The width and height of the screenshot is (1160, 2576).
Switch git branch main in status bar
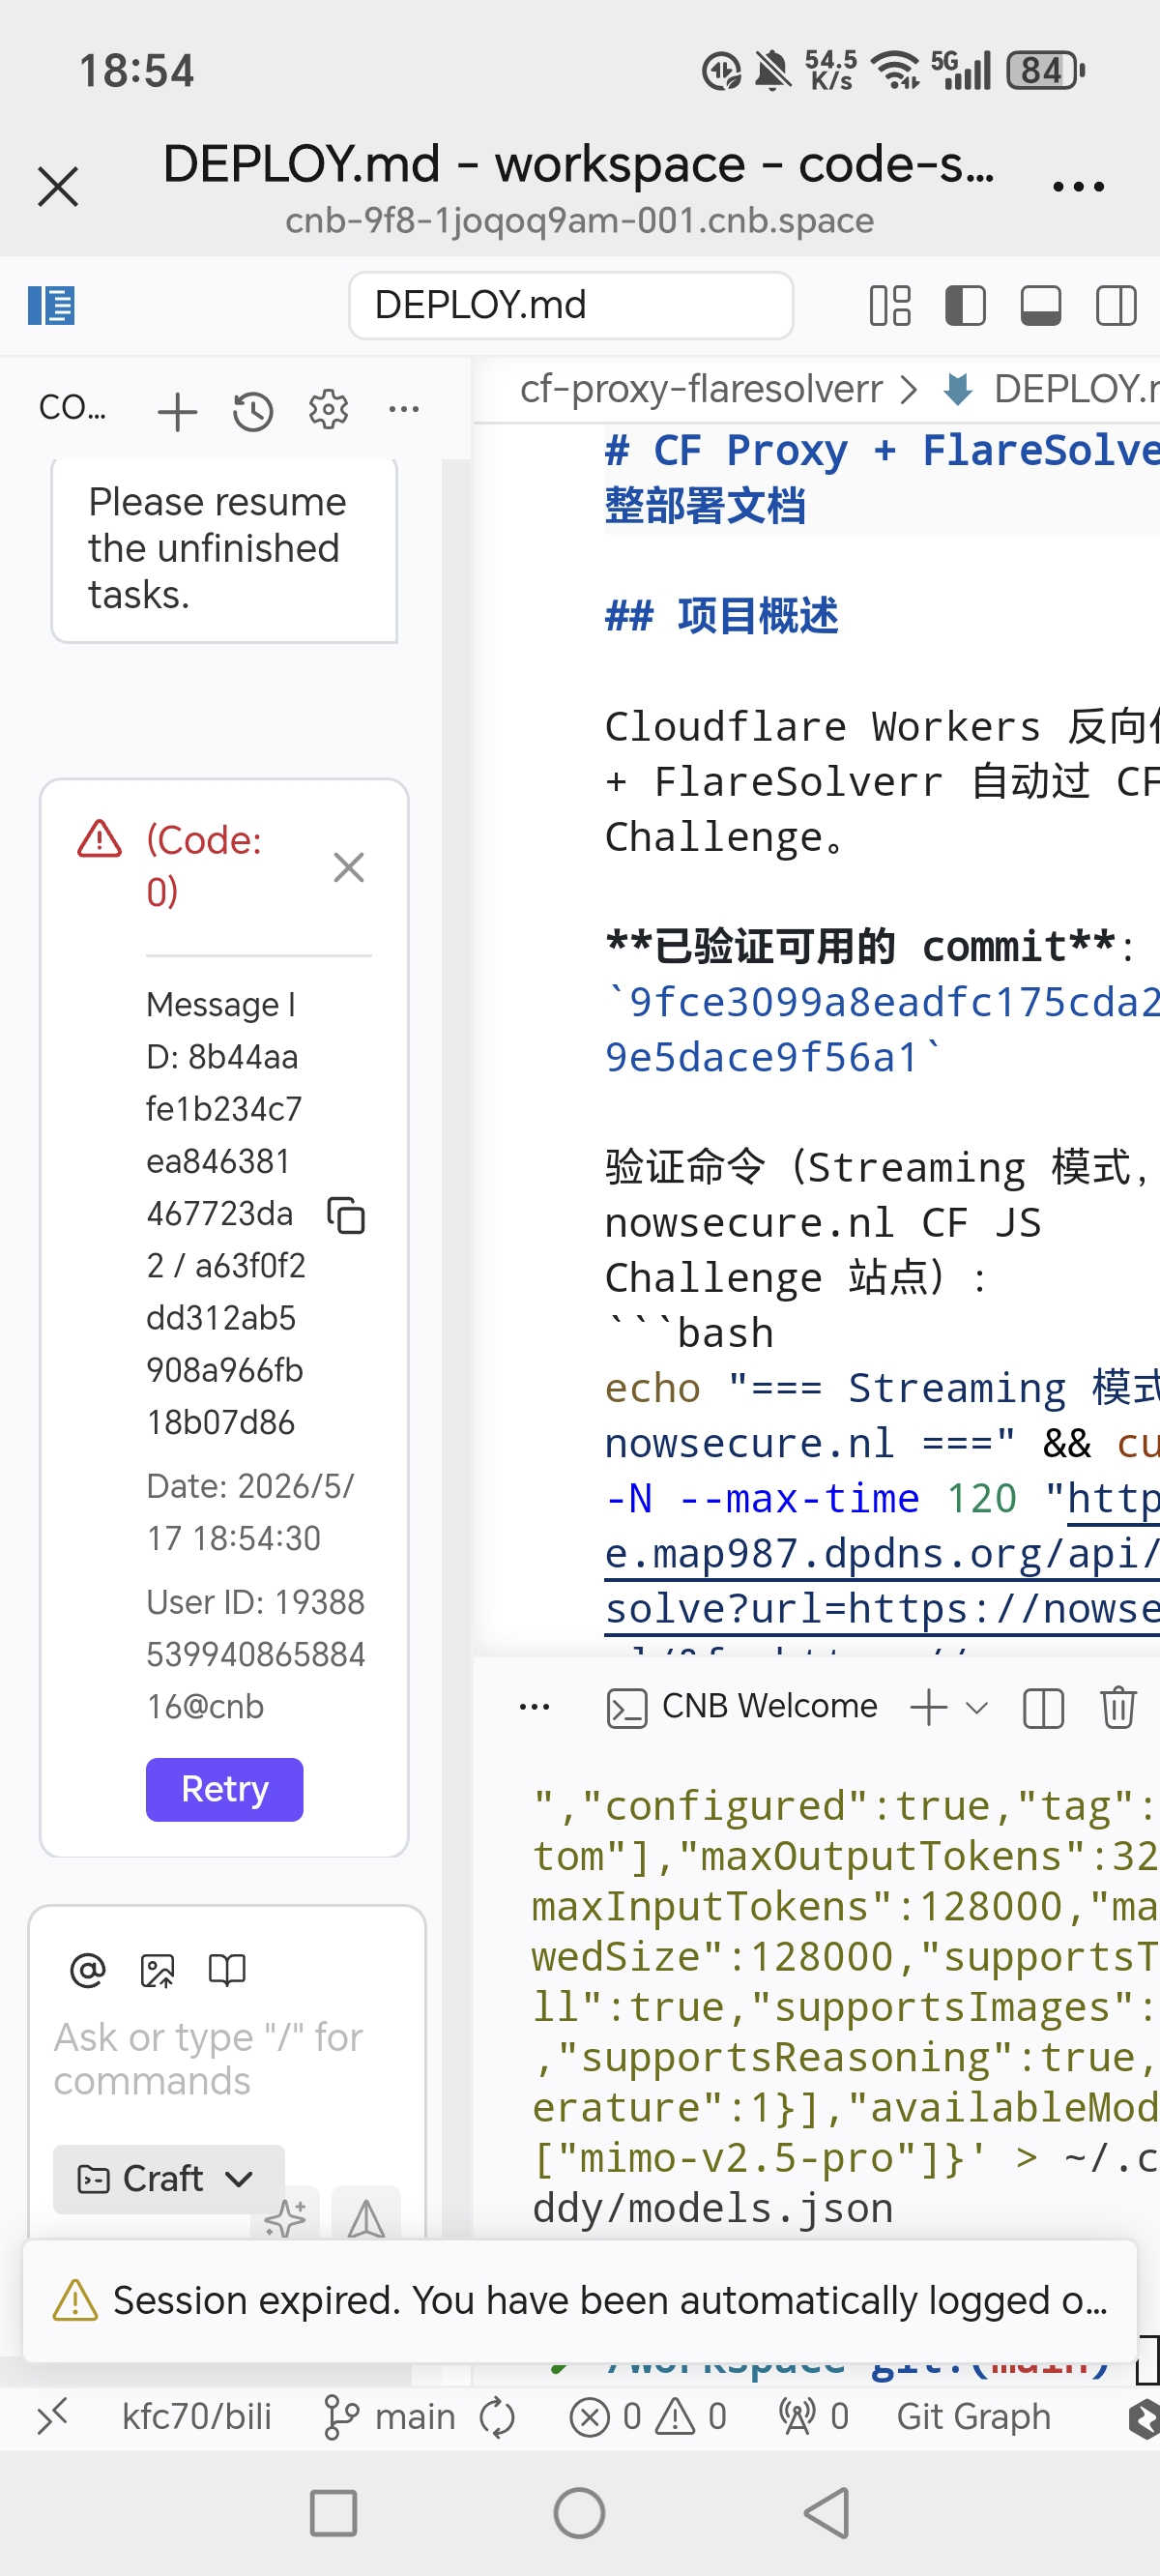point(388,2417)
